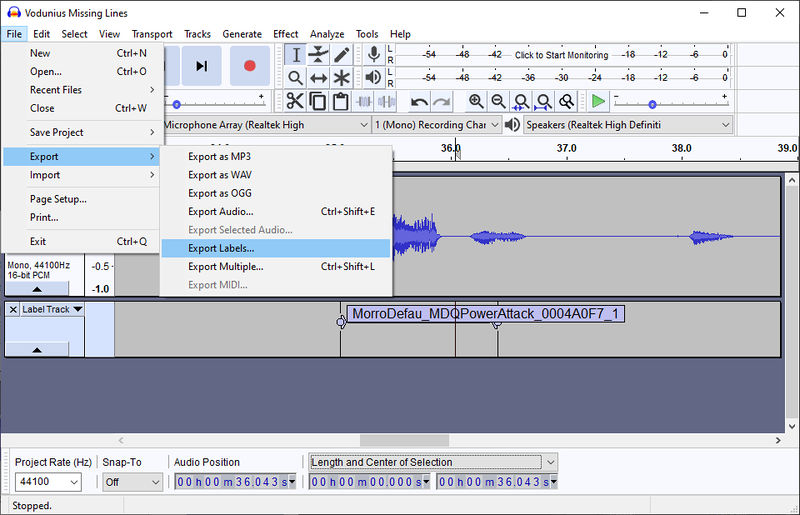Click Fit project to width icon
The height and width of the screenshot is (515, 800).
tap(544, 101)
